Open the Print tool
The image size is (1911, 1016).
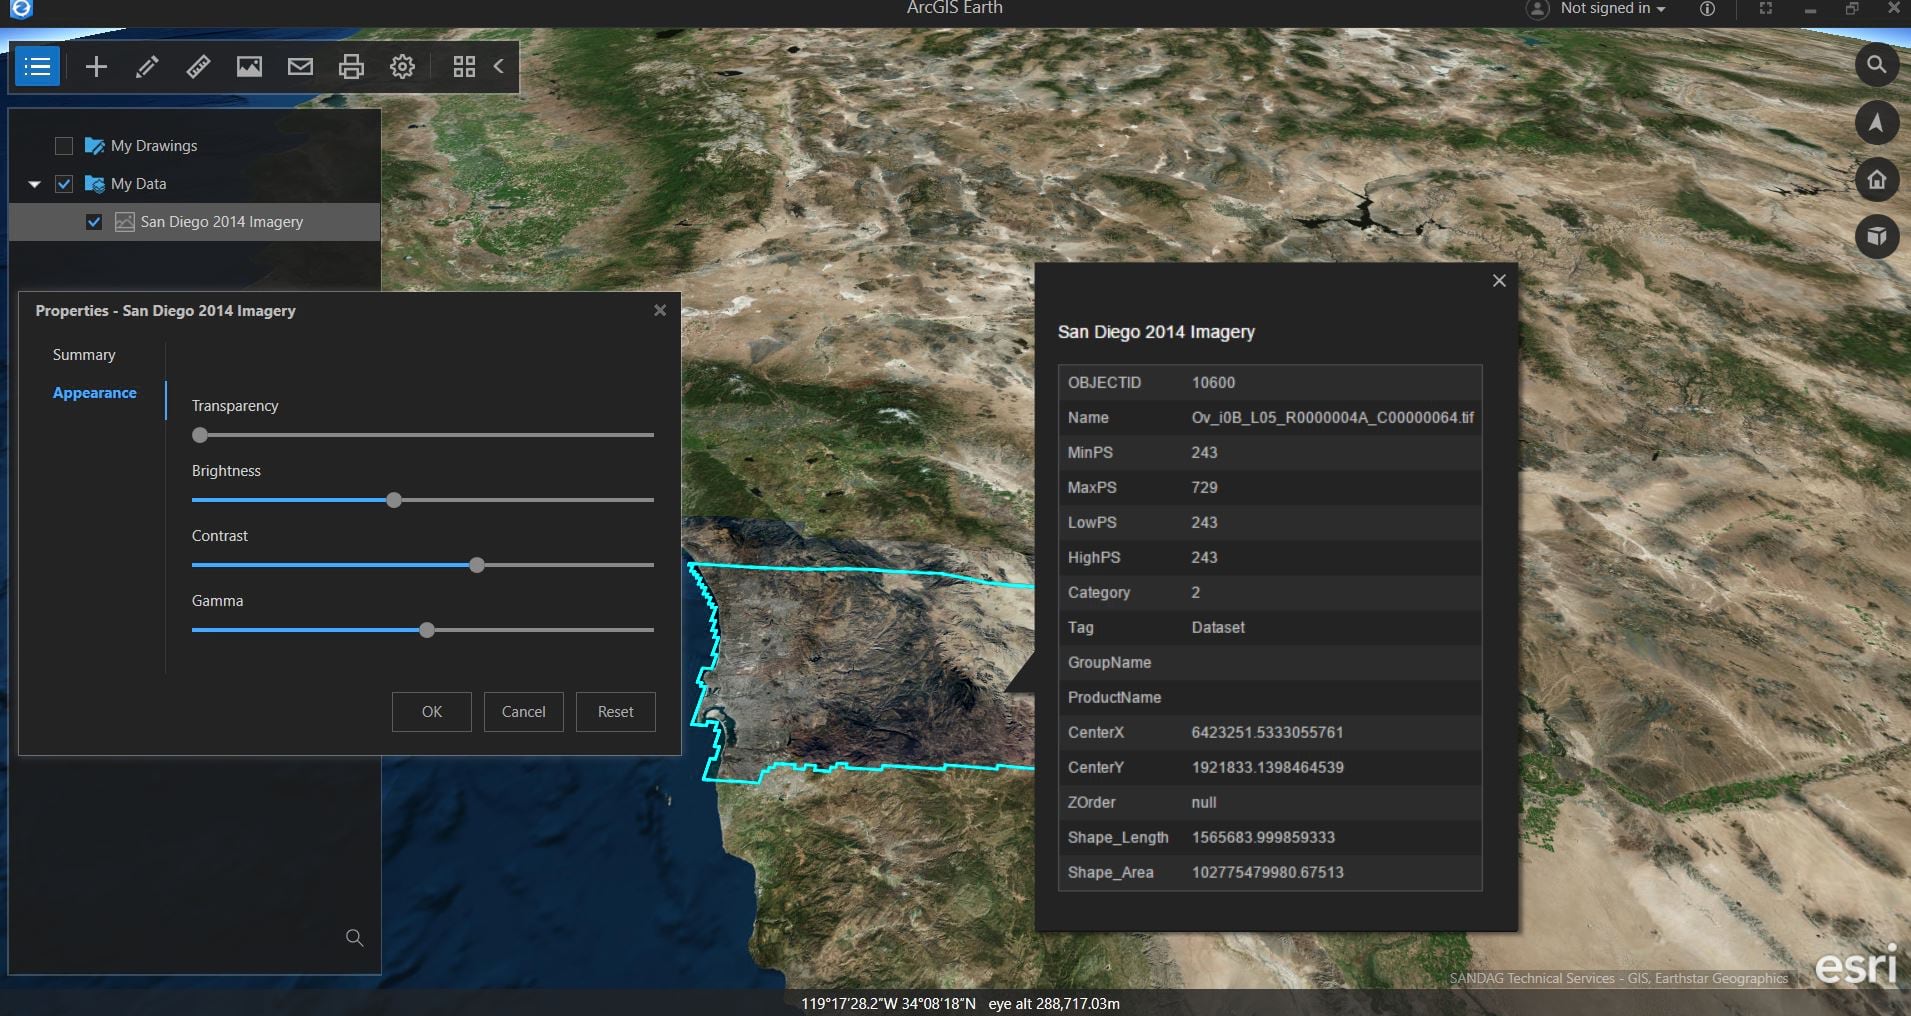click(x=351, y=67)
